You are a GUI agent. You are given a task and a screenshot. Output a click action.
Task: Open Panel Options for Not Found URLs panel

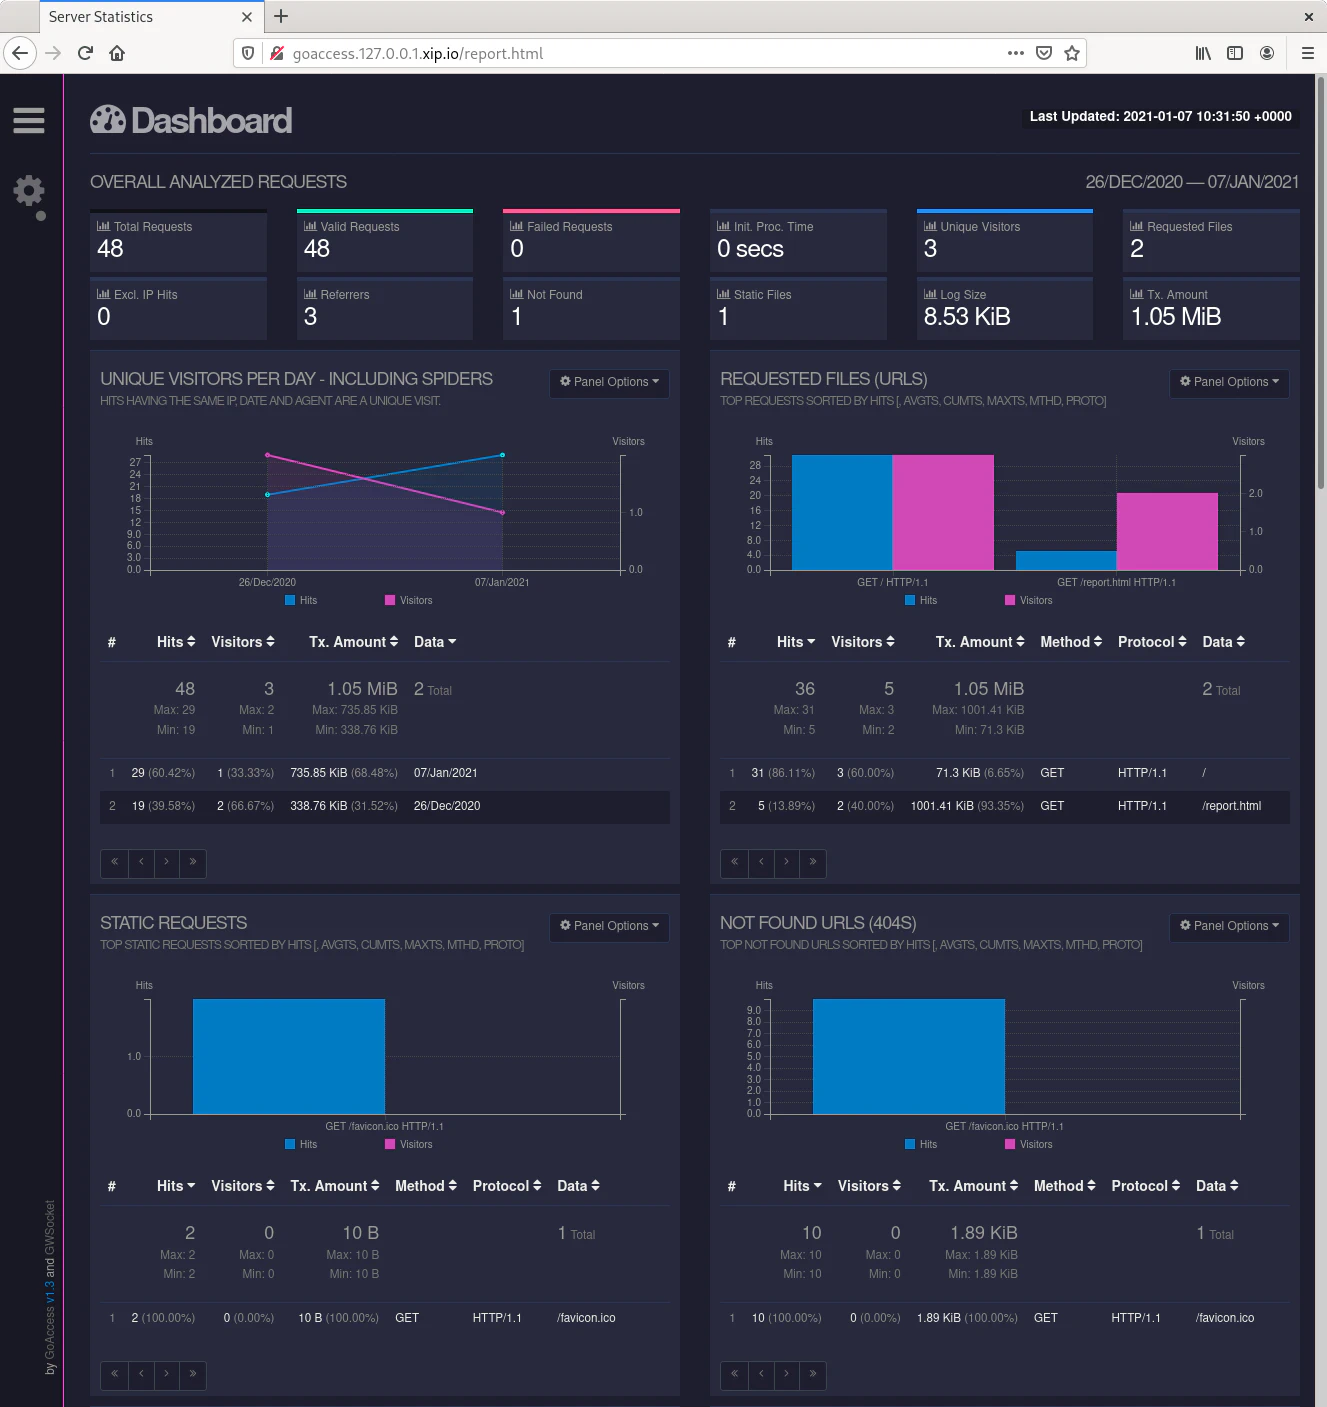pyautogui.click(x=1229, y=926)
